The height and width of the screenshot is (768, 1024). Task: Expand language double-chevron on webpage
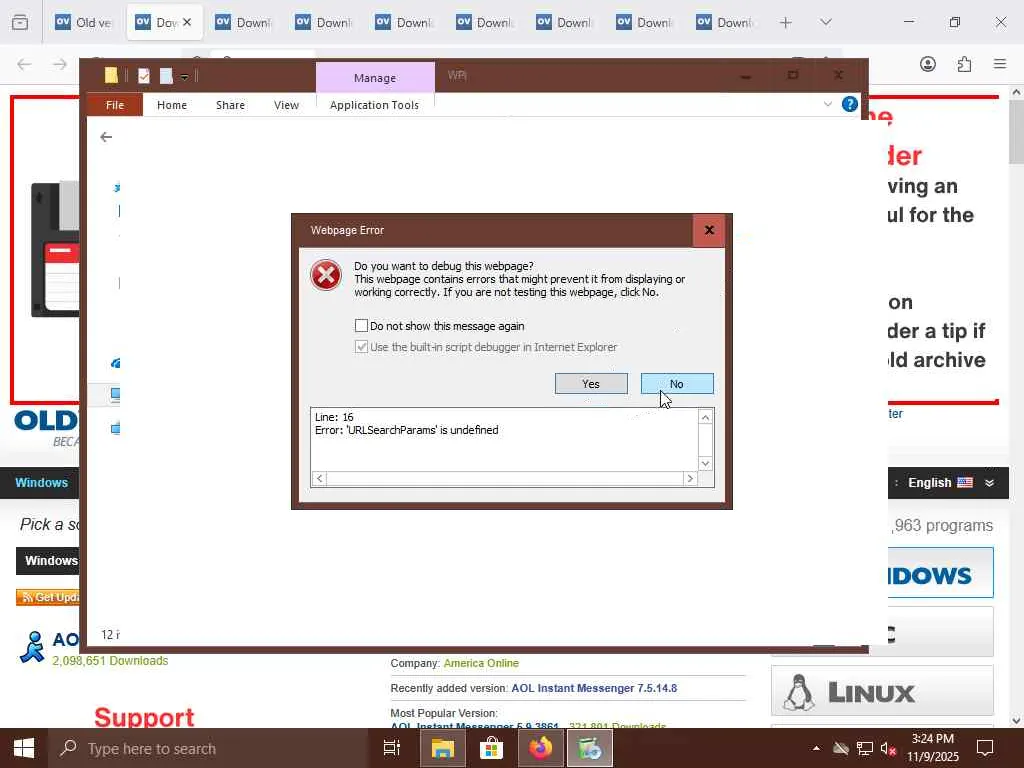tap(989, 483)
